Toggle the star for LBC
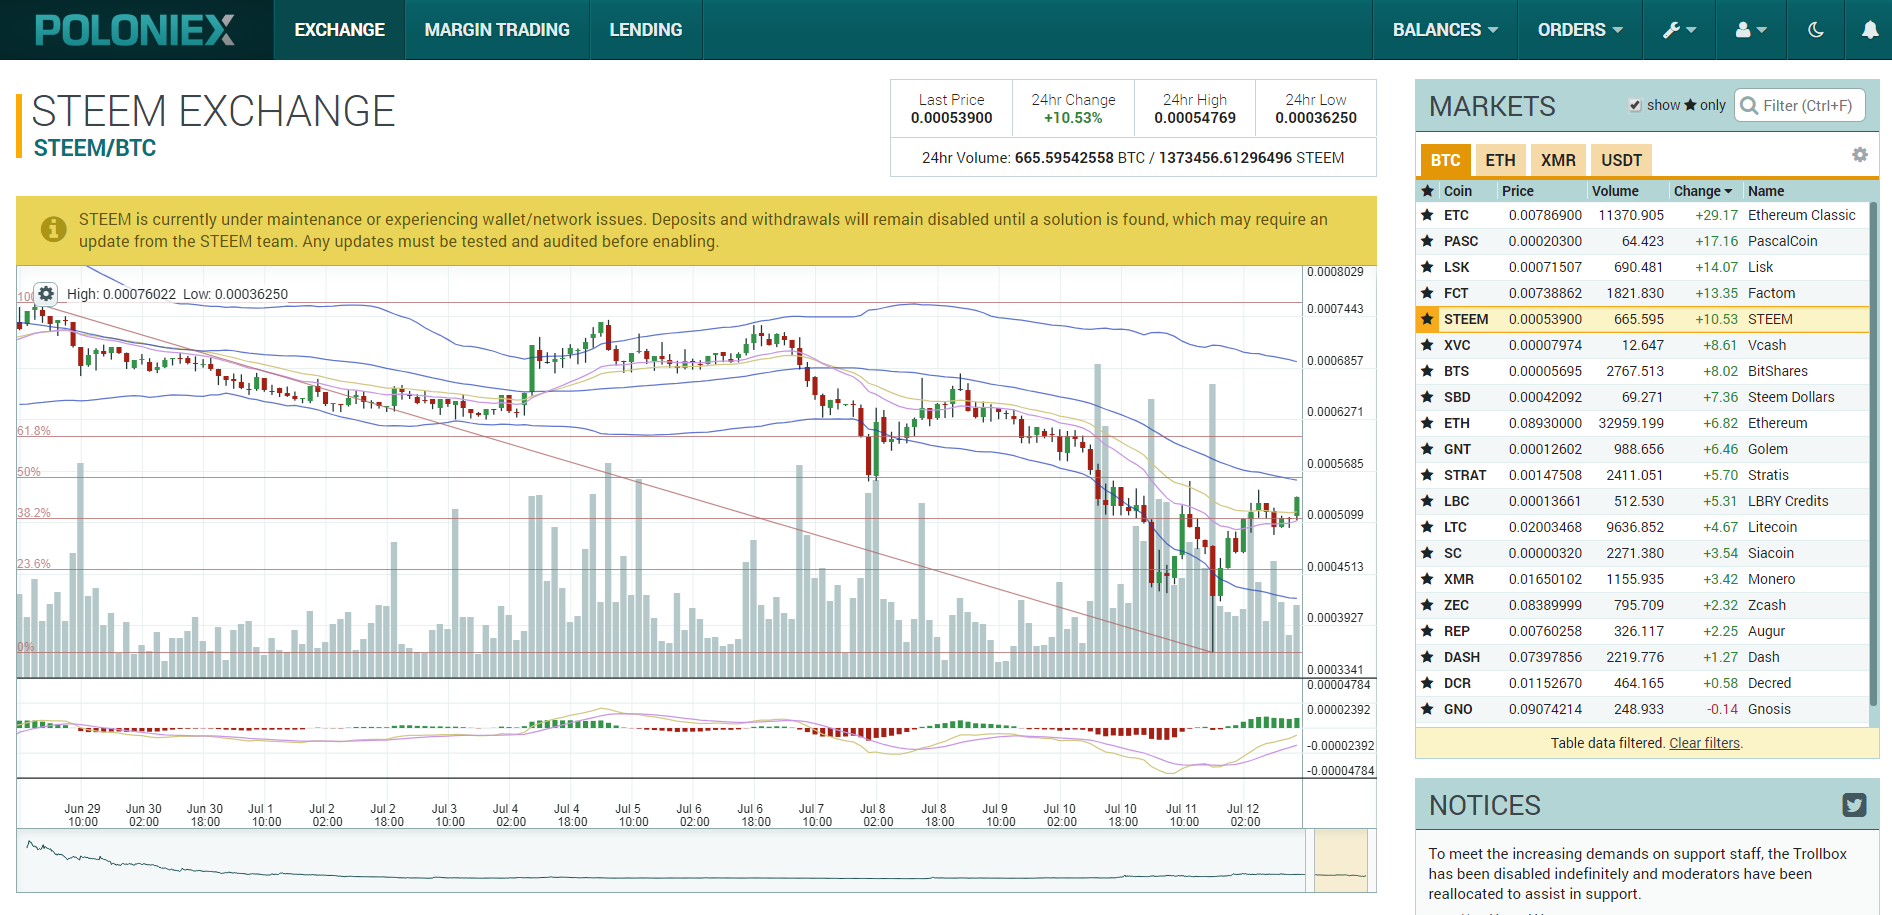This screenshot has width=1892, height=915. [1428, 501]
